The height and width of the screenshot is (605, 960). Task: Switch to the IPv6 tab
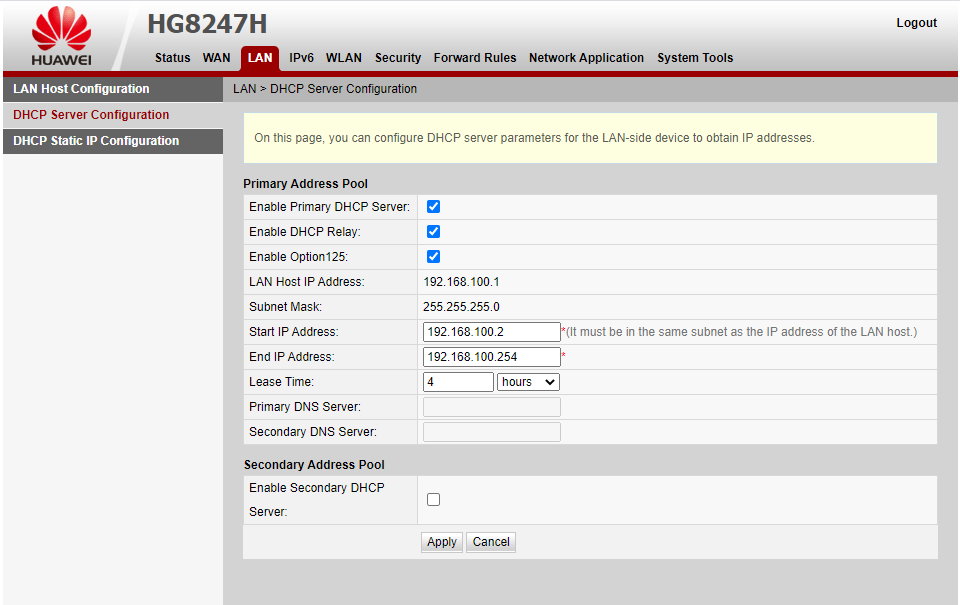click(x=301, y=58)
